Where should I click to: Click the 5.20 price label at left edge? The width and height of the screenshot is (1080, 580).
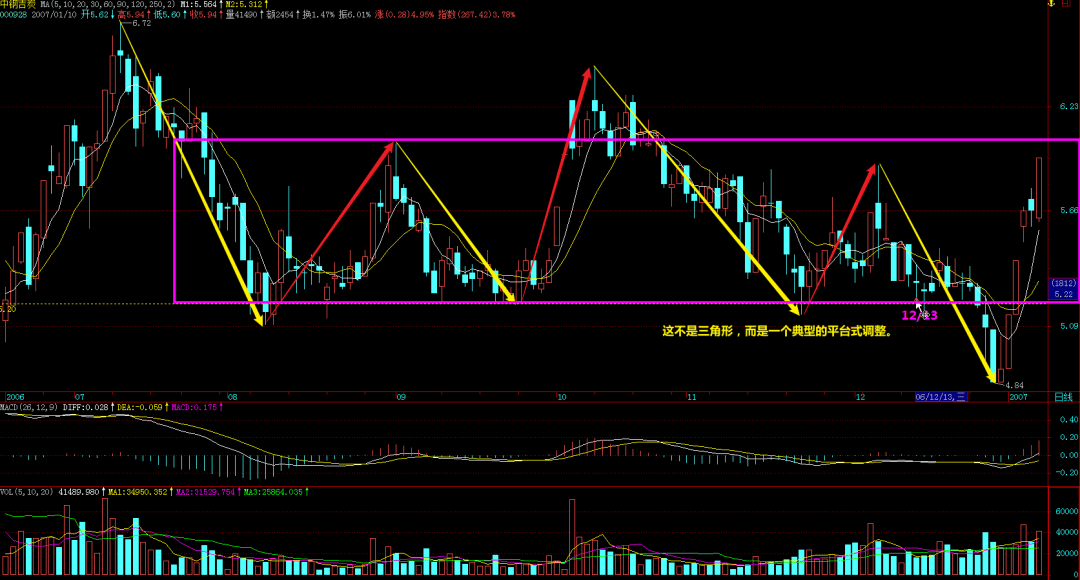point(8,309)
